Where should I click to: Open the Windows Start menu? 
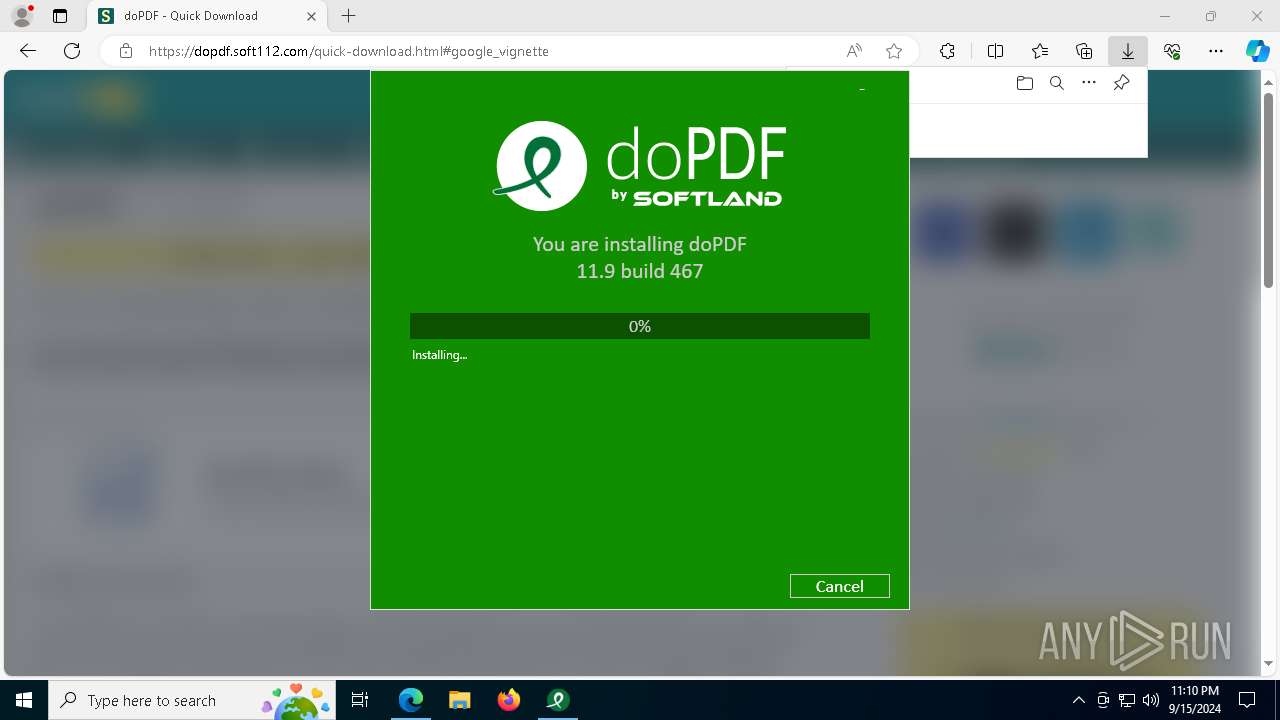click(24, 700)
